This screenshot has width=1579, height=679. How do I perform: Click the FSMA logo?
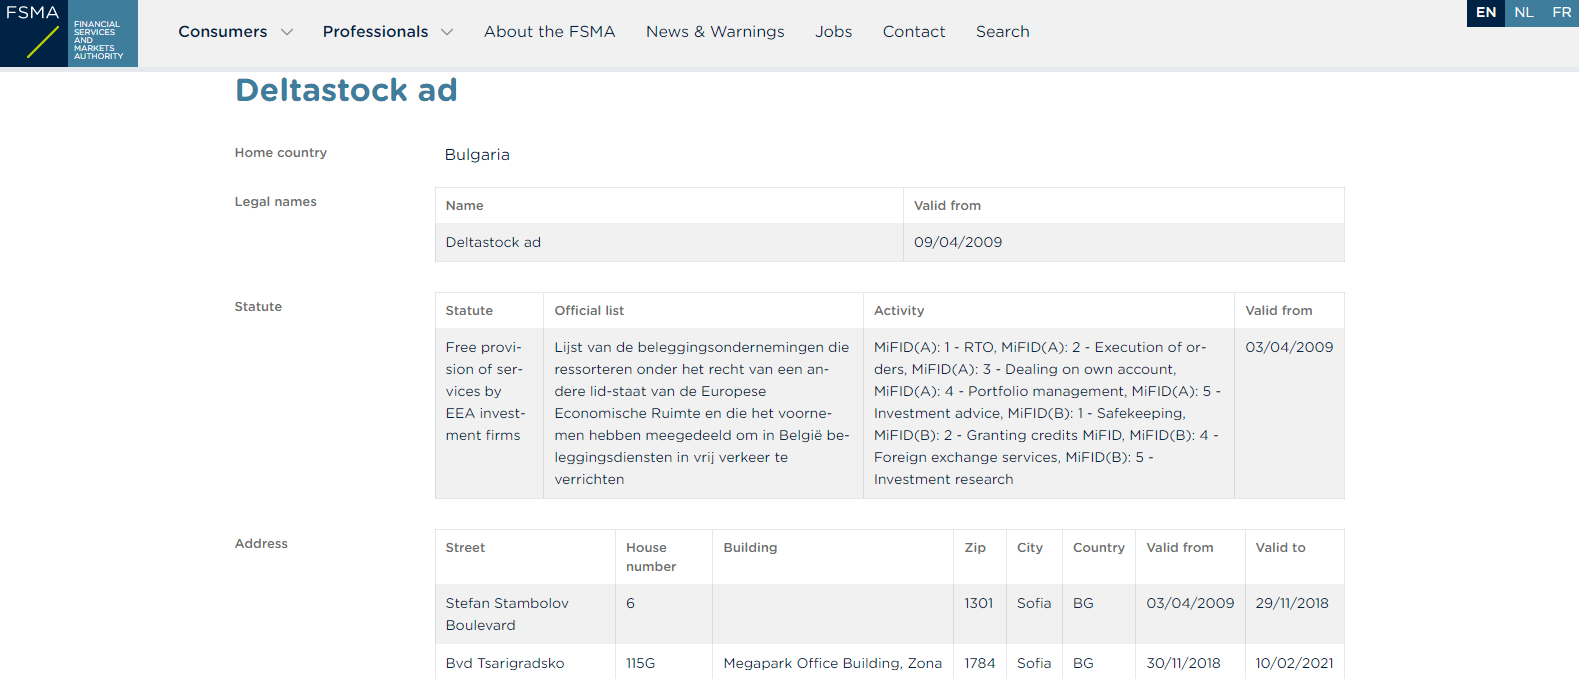point(69,33)
